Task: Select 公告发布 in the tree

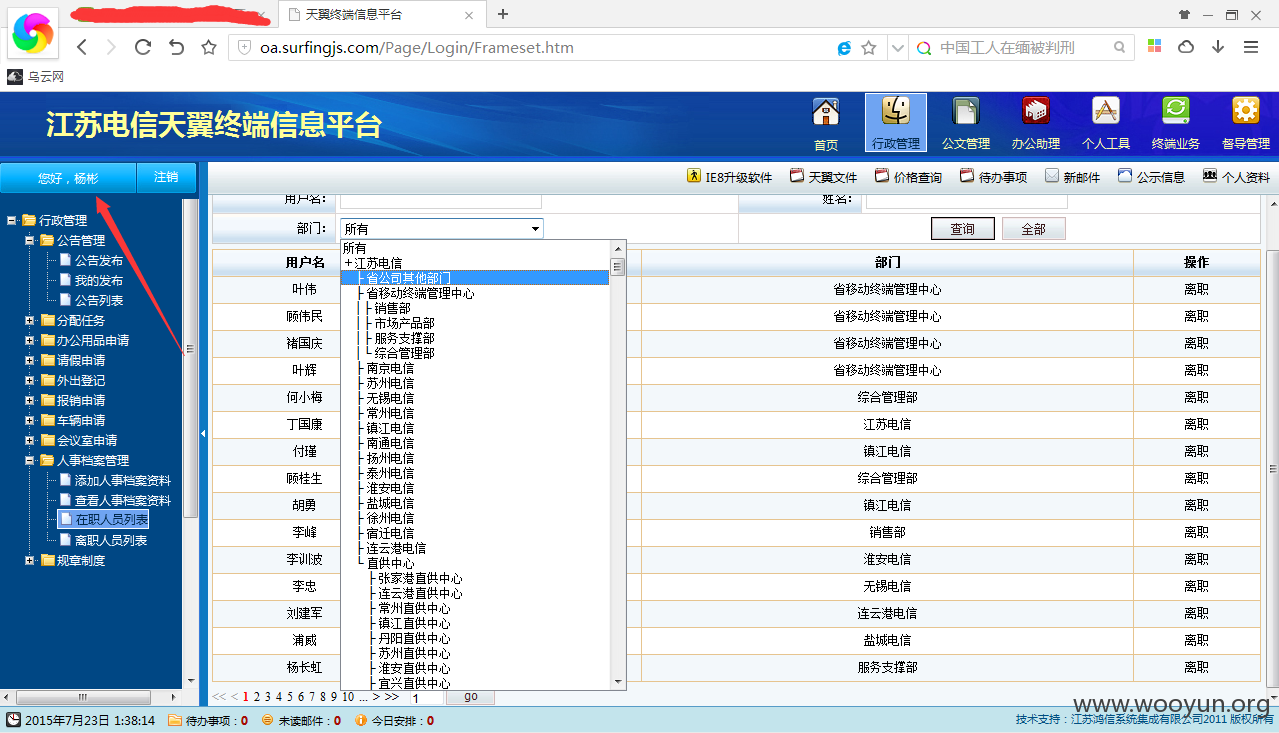Action: coord(99,260)
